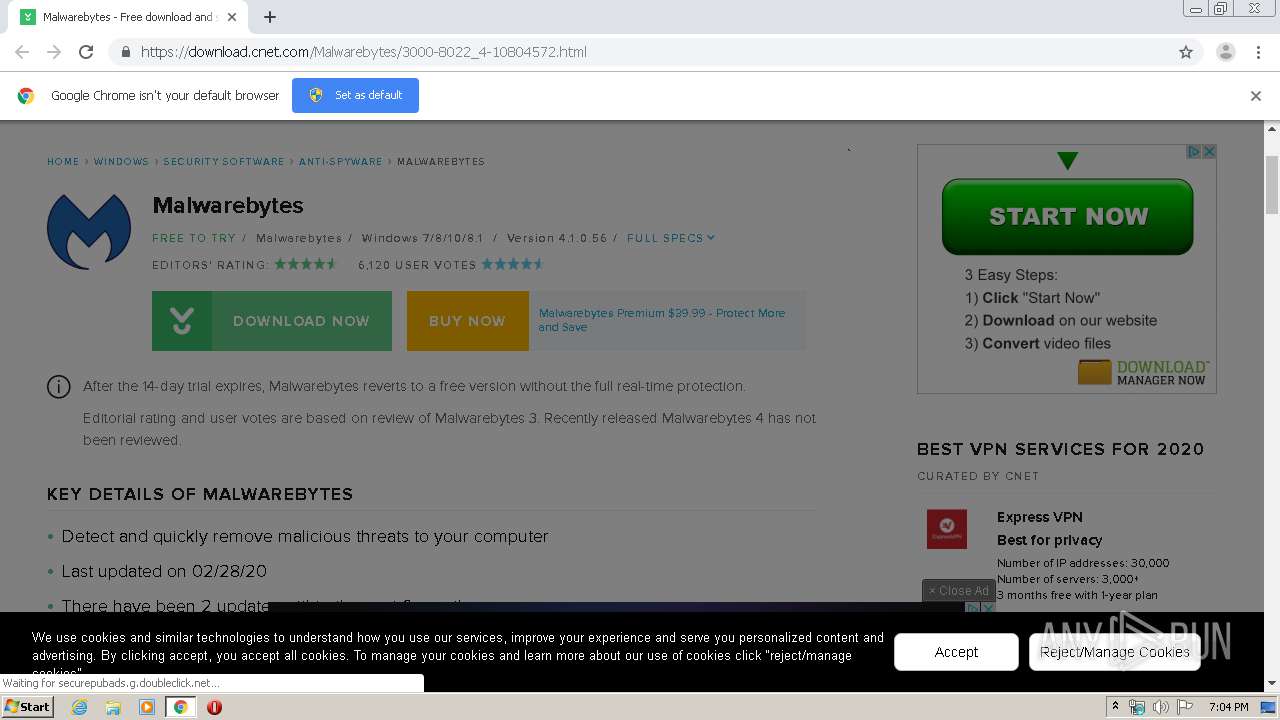Screen dimensions: 1280x720
Task: Click the info circle icon by trial note
Action: click(x=59, y=387)
